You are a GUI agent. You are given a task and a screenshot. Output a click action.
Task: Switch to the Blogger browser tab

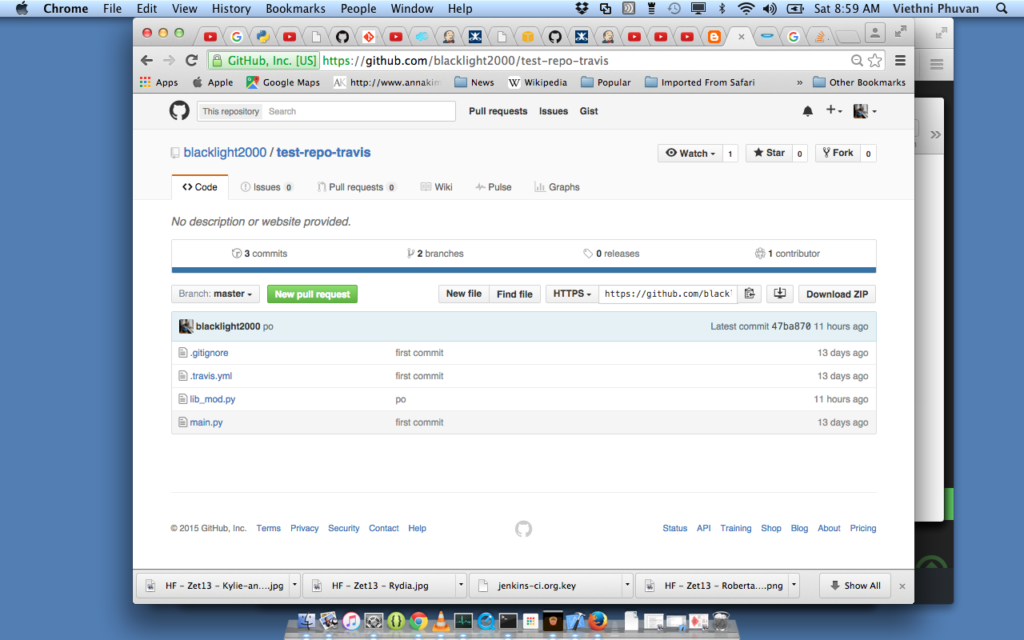coord(714,37)
